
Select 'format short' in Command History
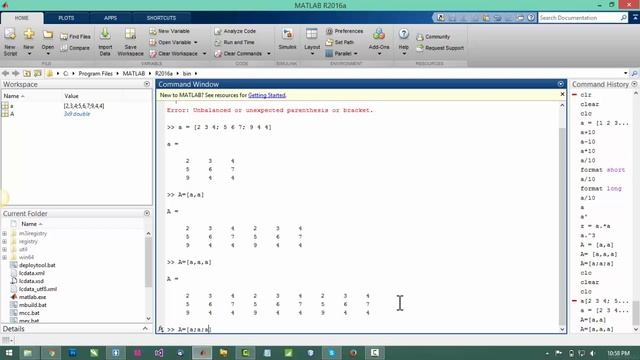click(x=602, y=170)
